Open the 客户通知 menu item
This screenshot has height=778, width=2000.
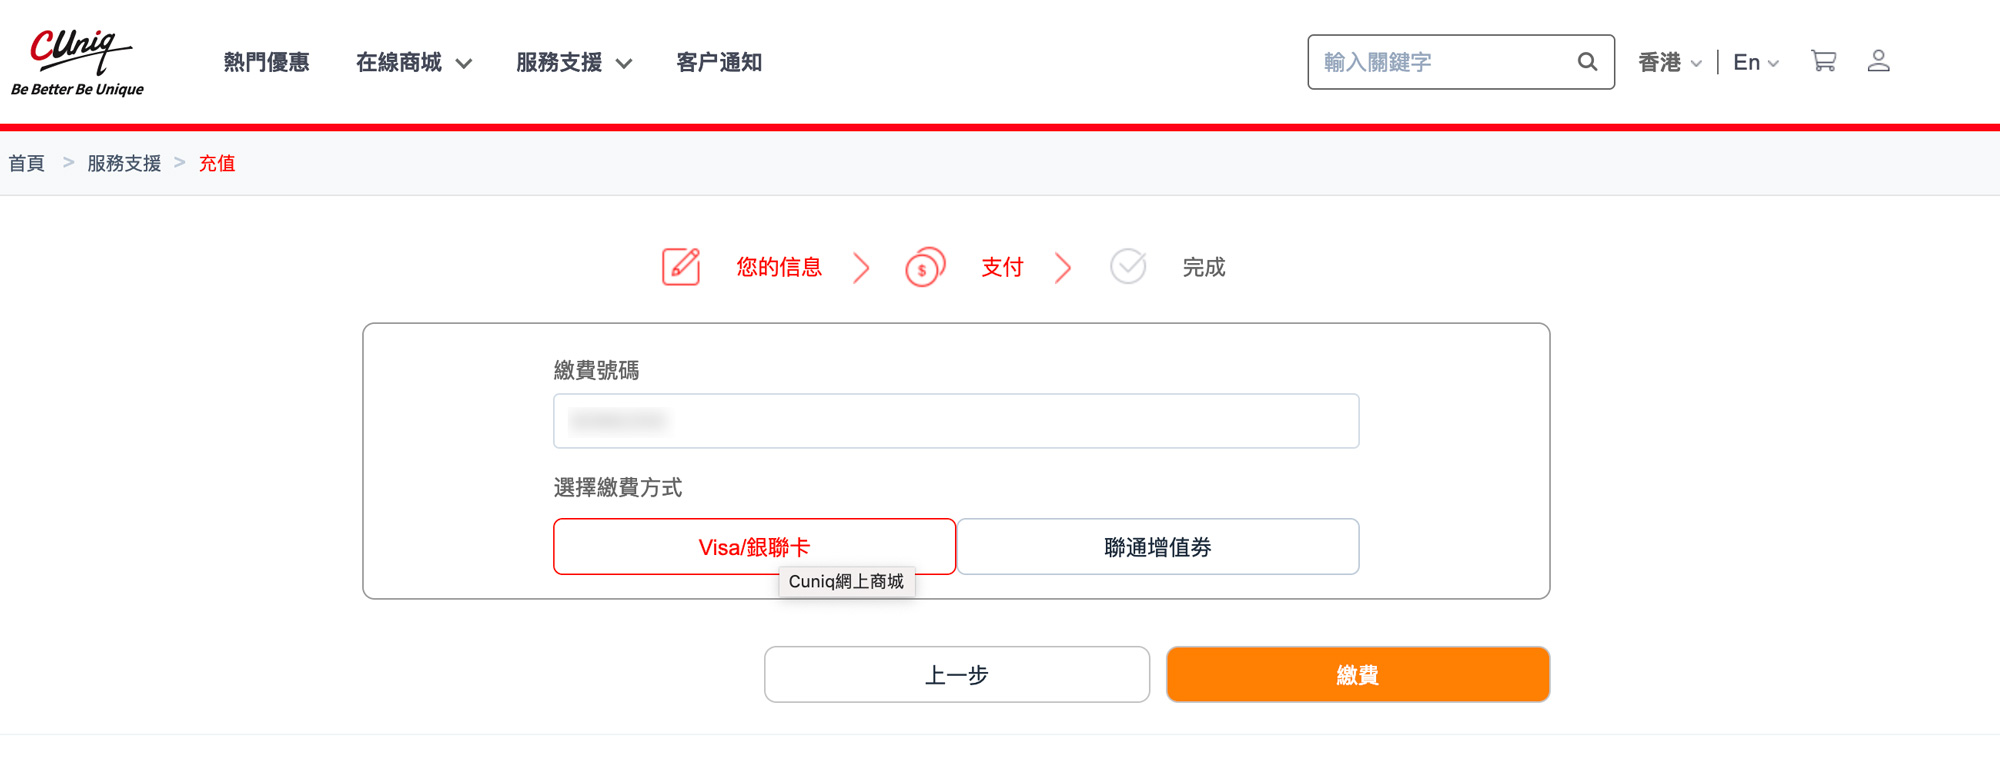coord(719,63)
